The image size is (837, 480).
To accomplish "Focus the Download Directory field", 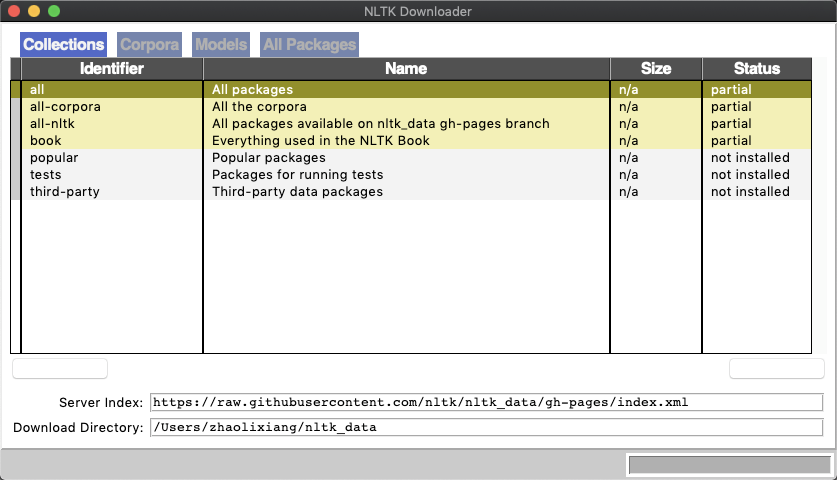I will [x=486, y=427].
